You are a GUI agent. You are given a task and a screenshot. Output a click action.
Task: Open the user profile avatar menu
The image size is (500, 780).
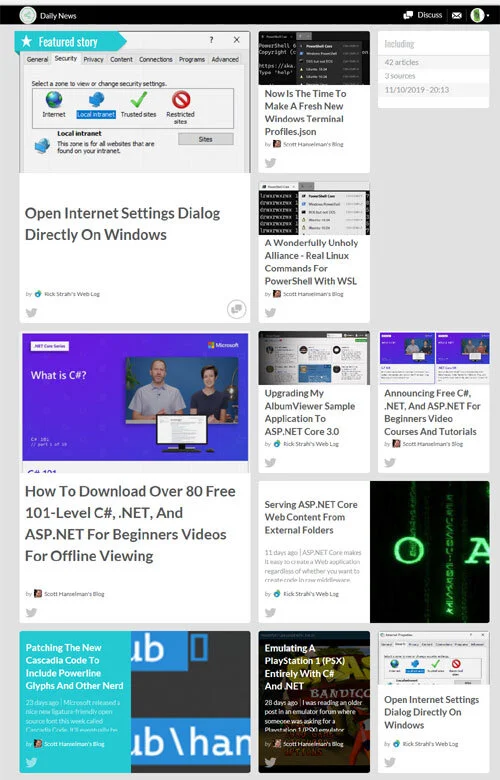coord(480,15)
